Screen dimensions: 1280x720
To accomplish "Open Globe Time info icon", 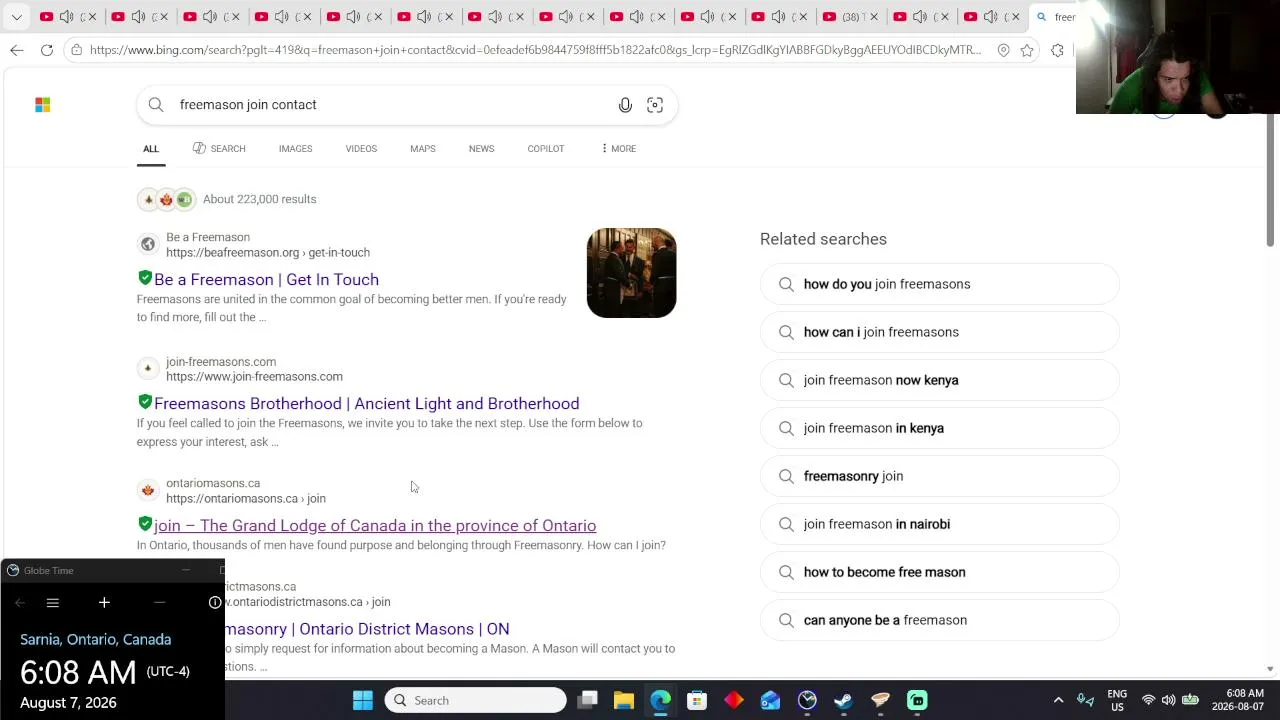I will (214, 603).
